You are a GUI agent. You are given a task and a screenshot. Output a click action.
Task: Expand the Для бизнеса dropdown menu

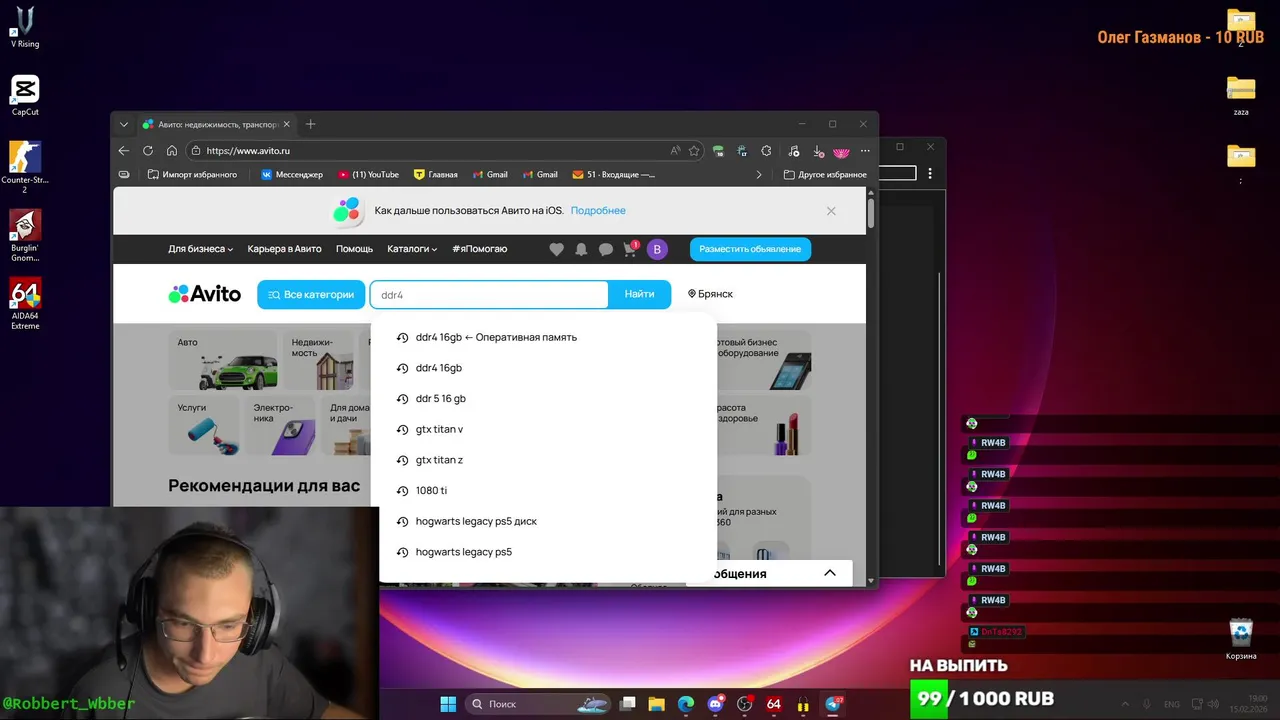click(201, 249)
